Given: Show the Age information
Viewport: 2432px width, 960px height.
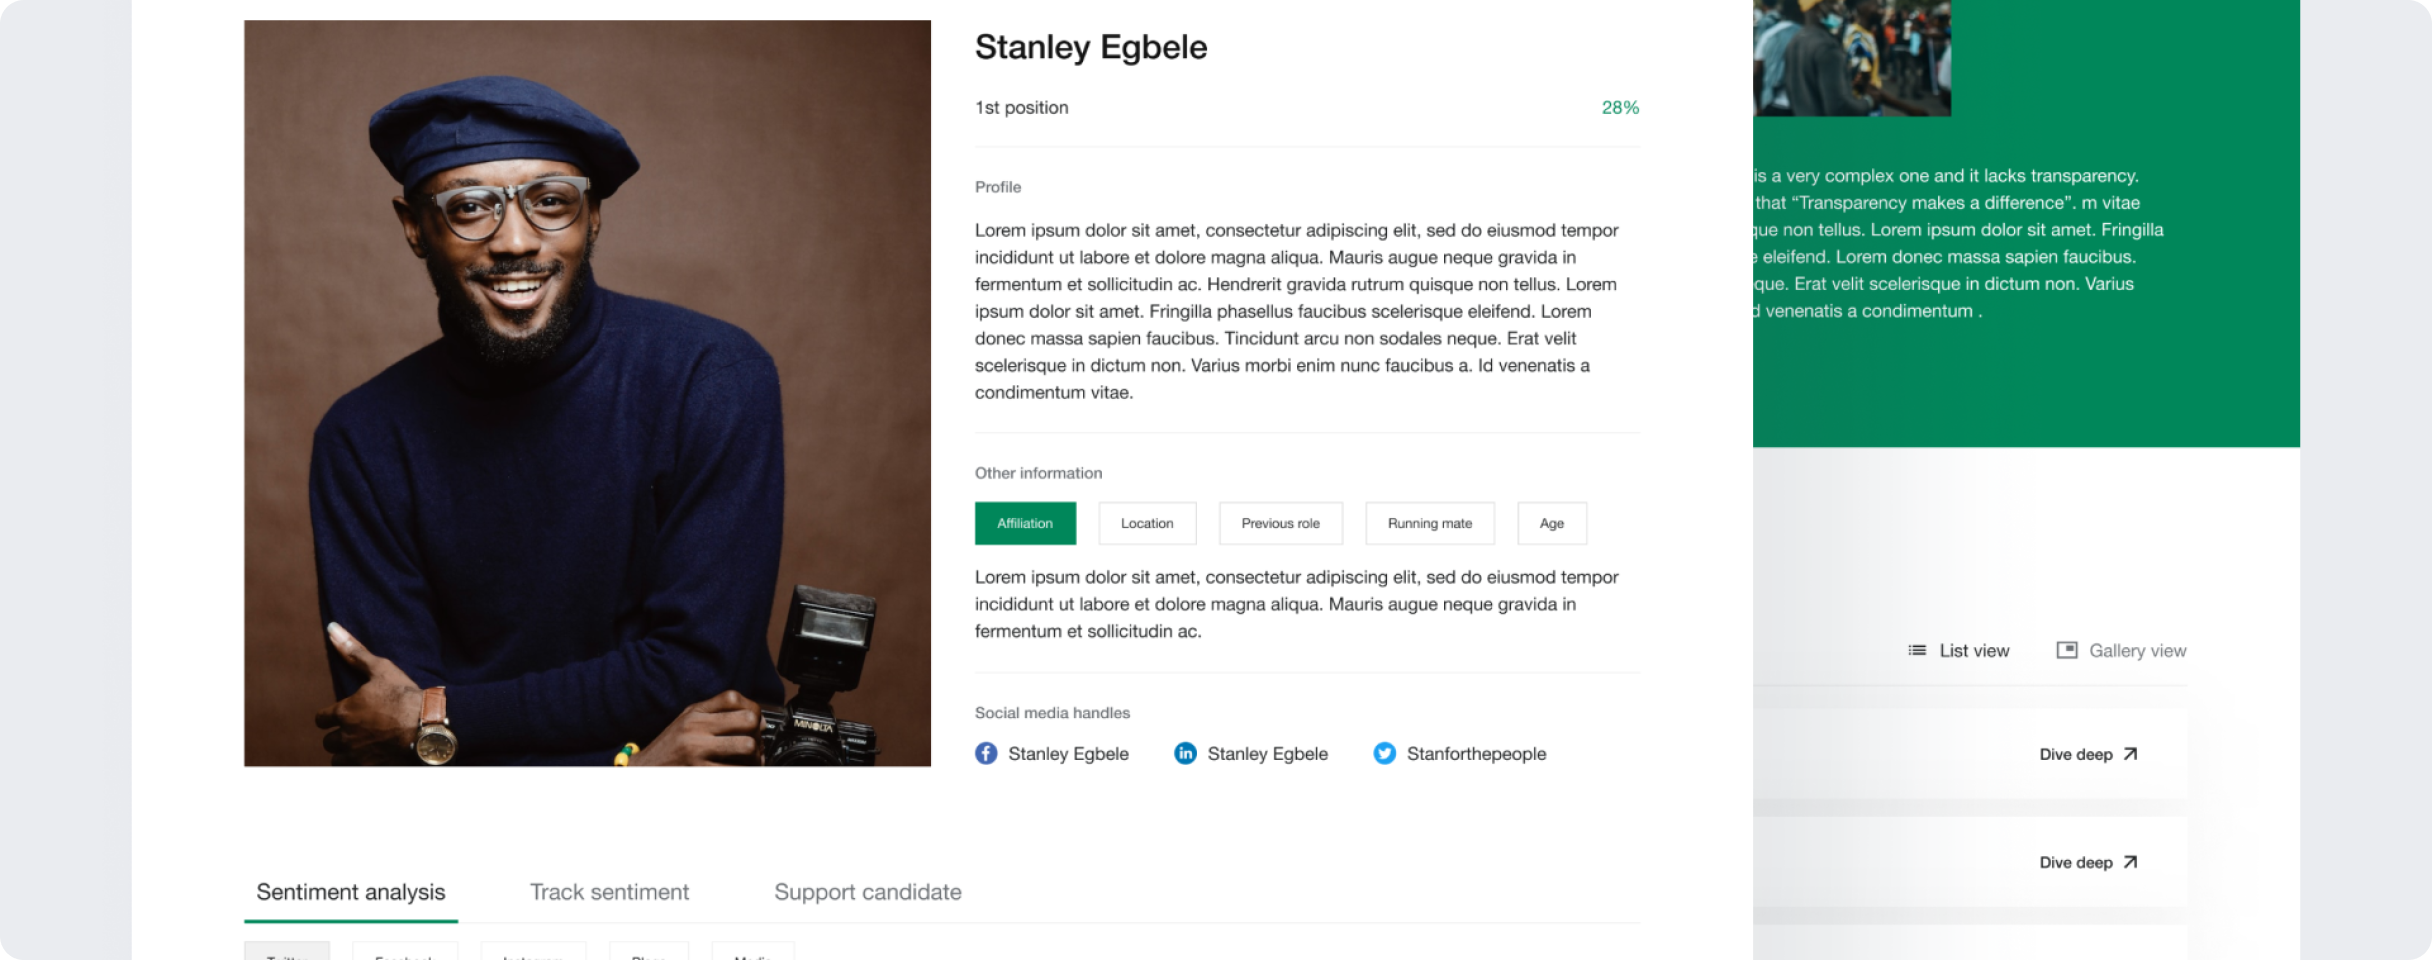Looking at the screenshot, I should 1551,523.
